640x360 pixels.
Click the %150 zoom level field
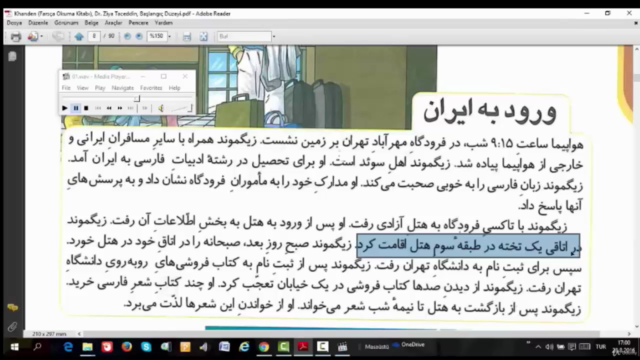[x=157, y=36]
